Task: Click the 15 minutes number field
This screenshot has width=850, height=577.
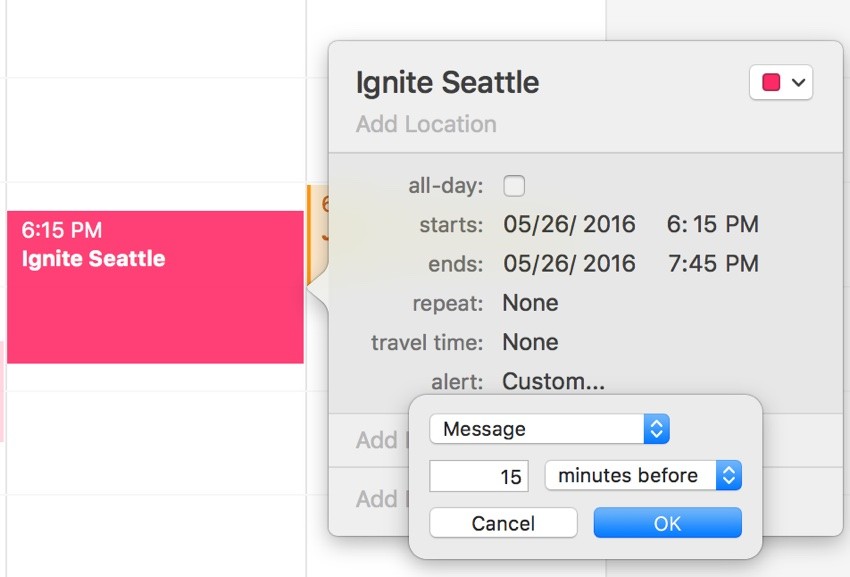Action: tap(479, 476)
